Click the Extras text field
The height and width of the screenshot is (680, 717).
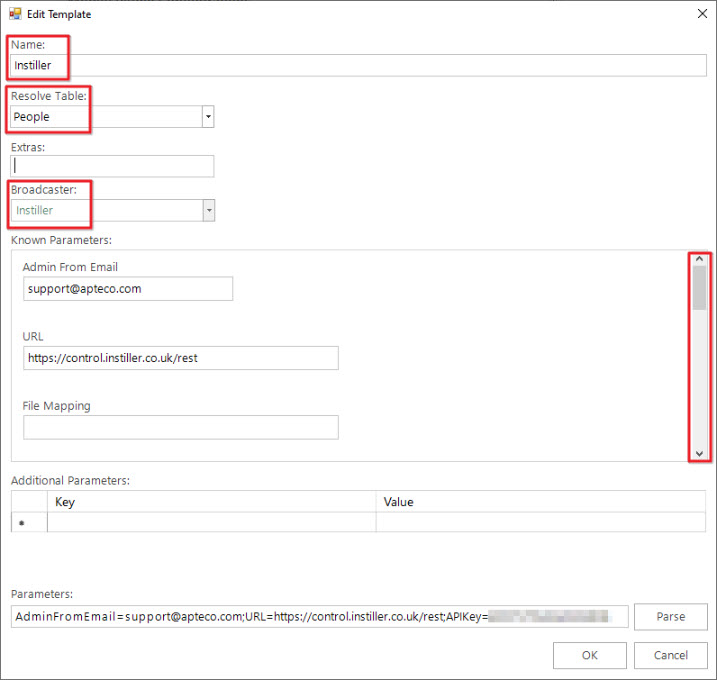pos(112,166)
